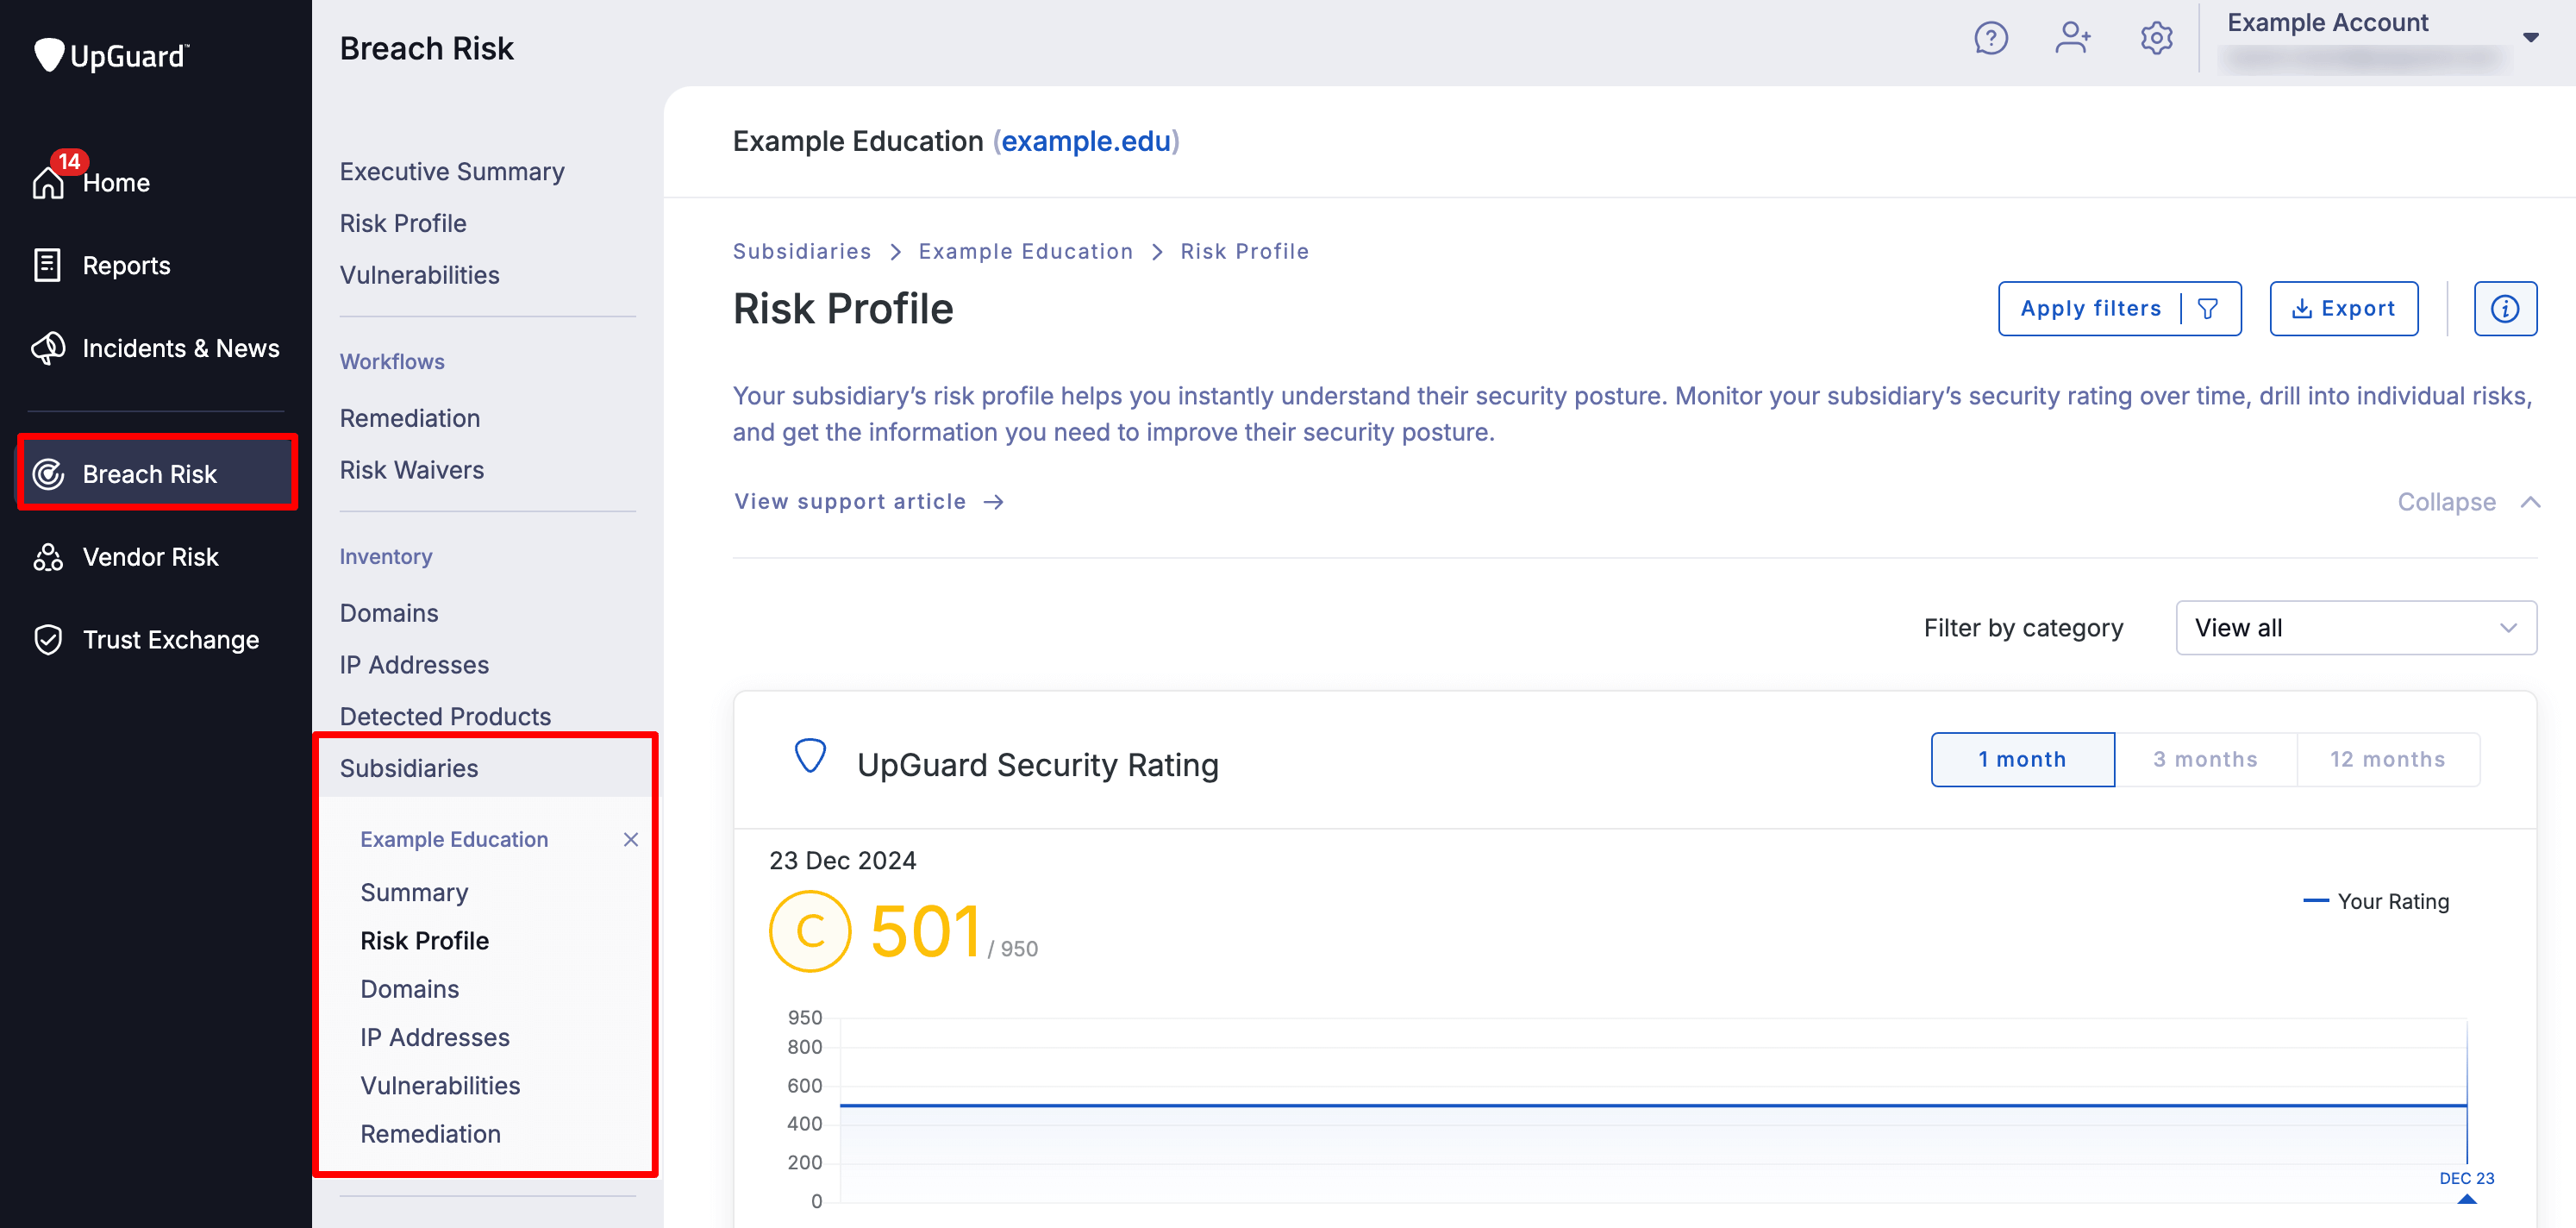Click the blue rating line in the chart
Image resolution: width=2576 pixels, height=1228 pixels.
click(x=1652, y=1105)
